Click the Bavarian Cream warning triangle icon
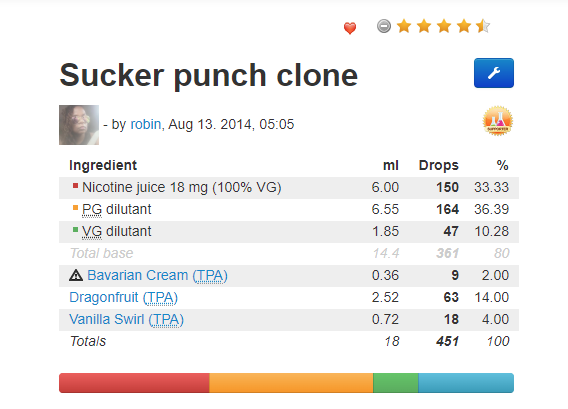568x409 pixels. (76, 275)
